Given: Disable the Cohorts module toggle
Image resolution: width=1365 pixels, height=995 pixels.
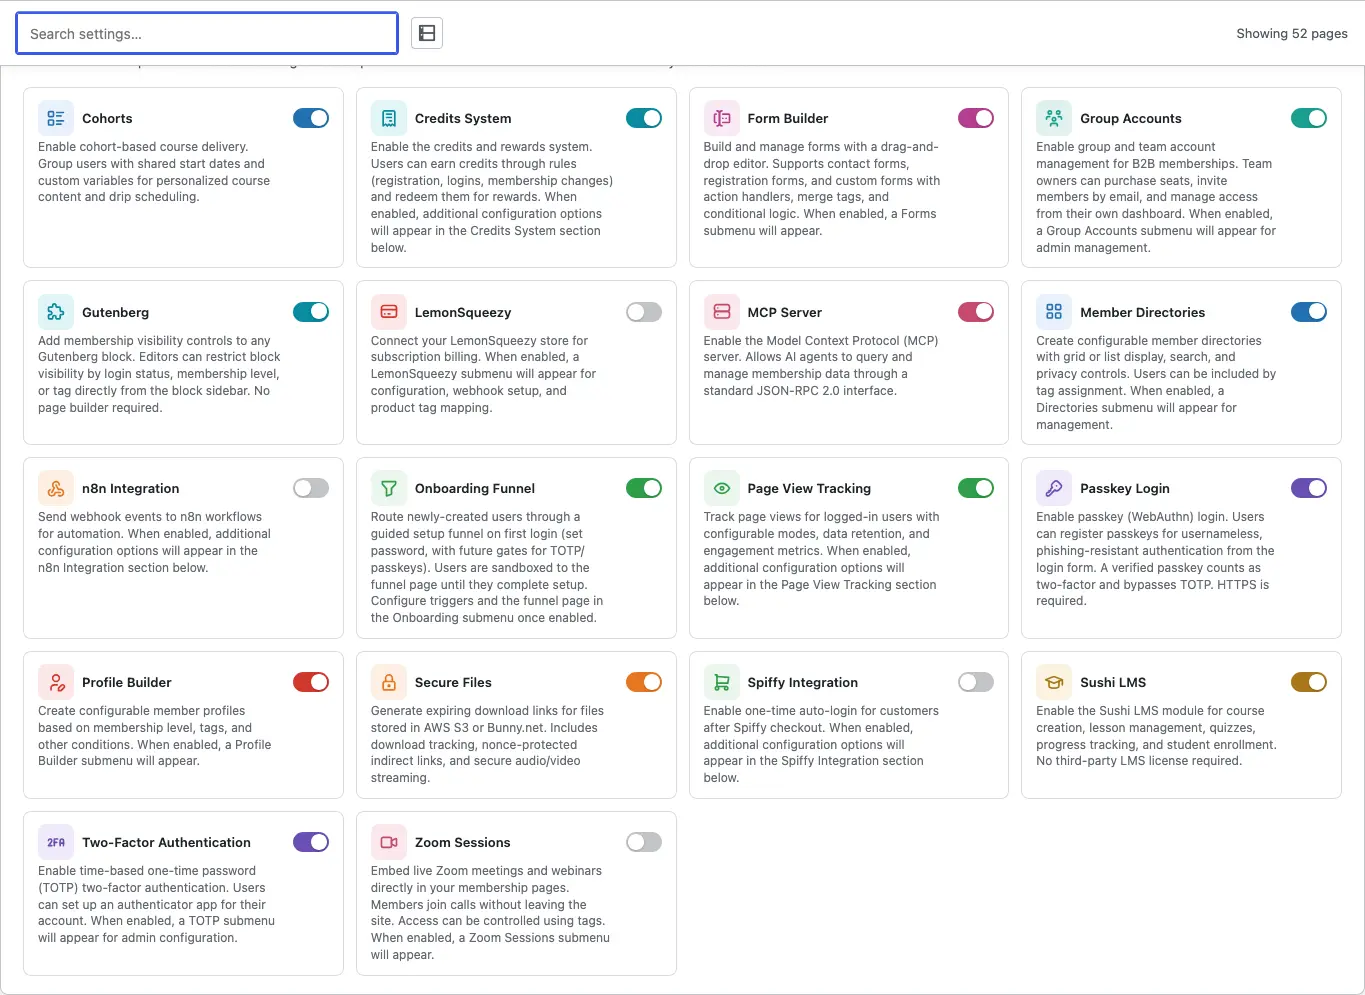Looking at the screenshot, I should pyautogui.click(x=311, y=118).
